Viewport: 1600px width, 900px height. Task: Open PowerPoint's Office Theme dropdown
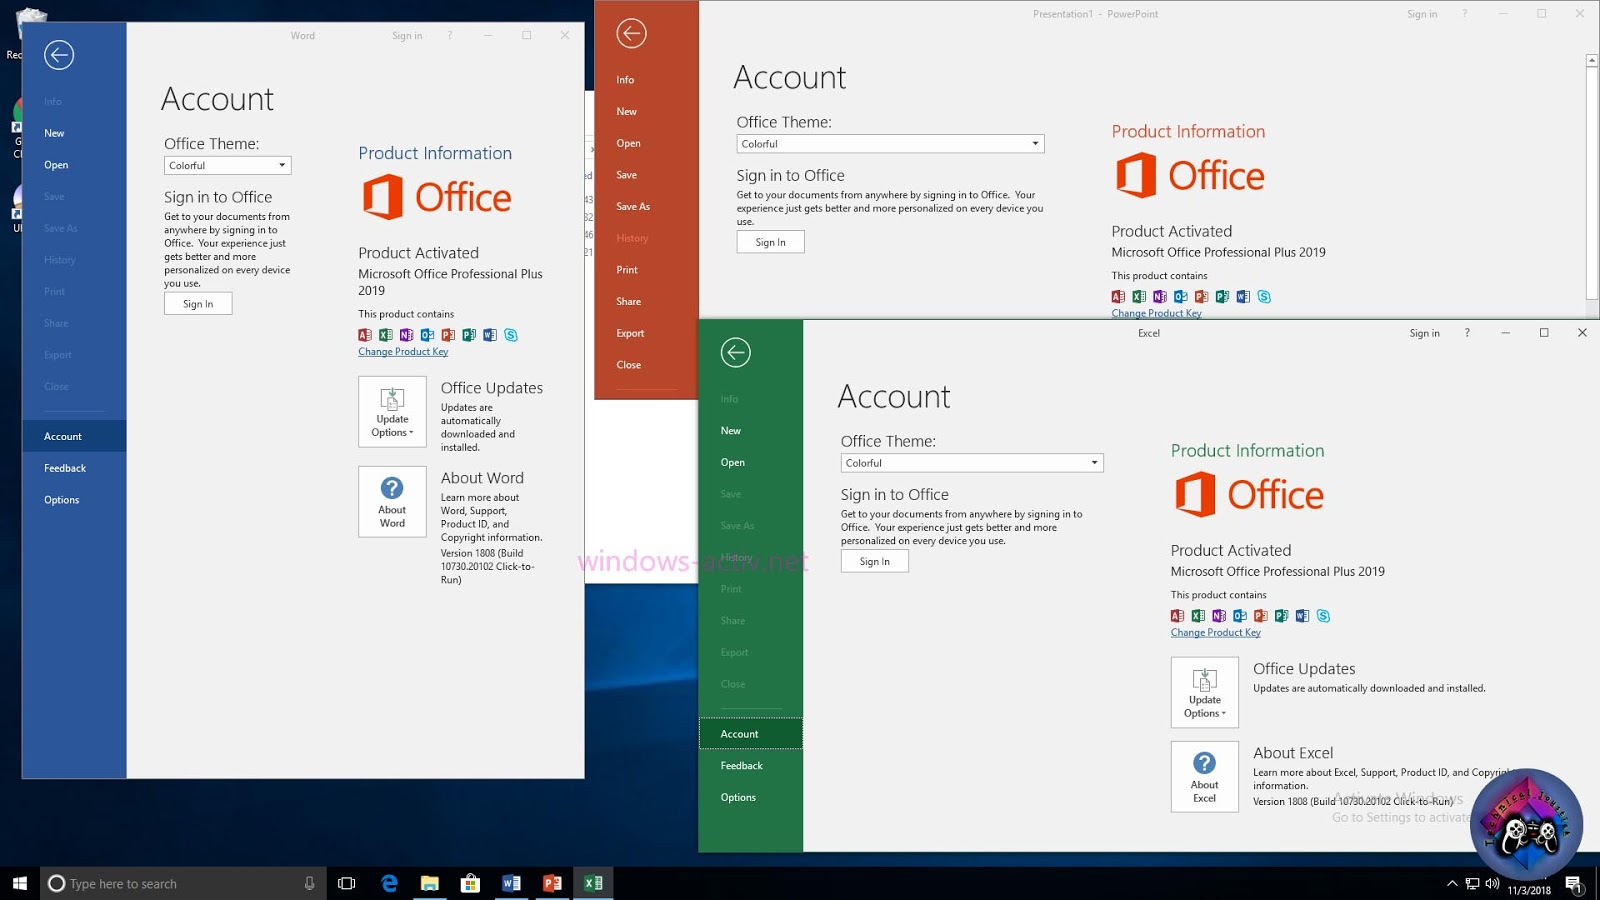tap(890, 144)
